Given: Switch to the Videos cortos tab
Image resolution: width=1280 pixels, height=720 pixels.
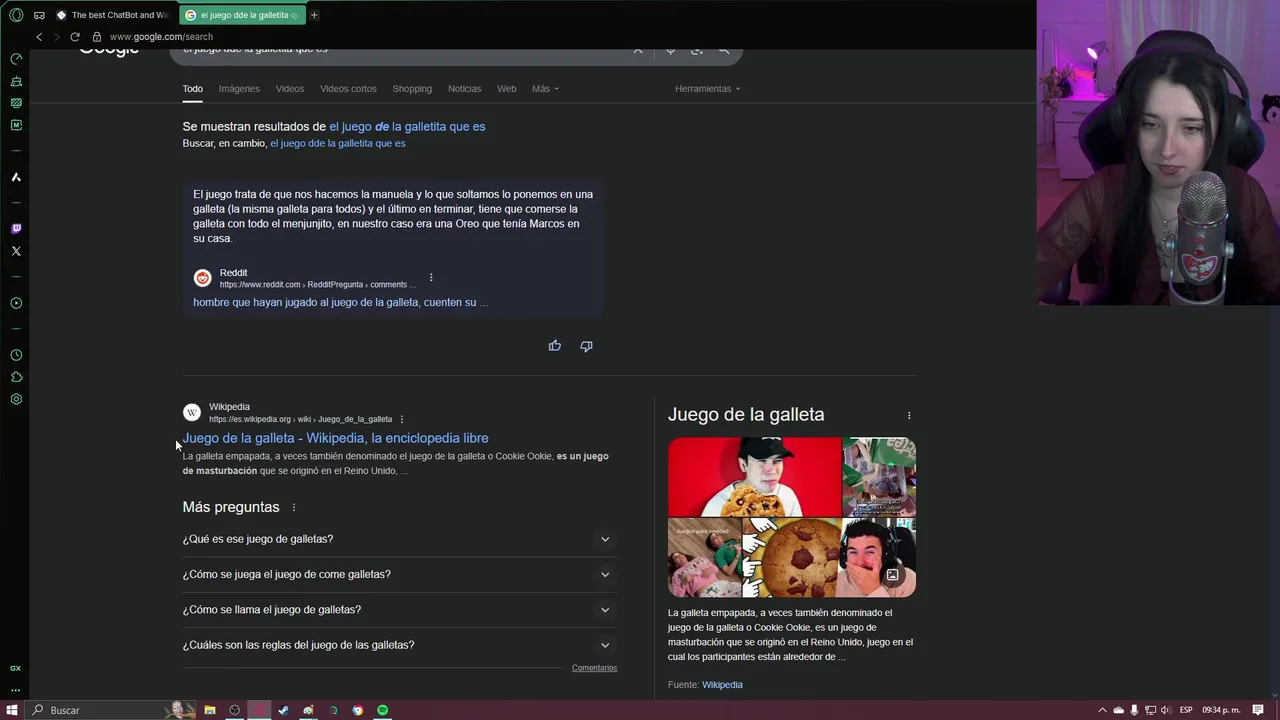Looking at the screenshot, I should pos(348,89).
